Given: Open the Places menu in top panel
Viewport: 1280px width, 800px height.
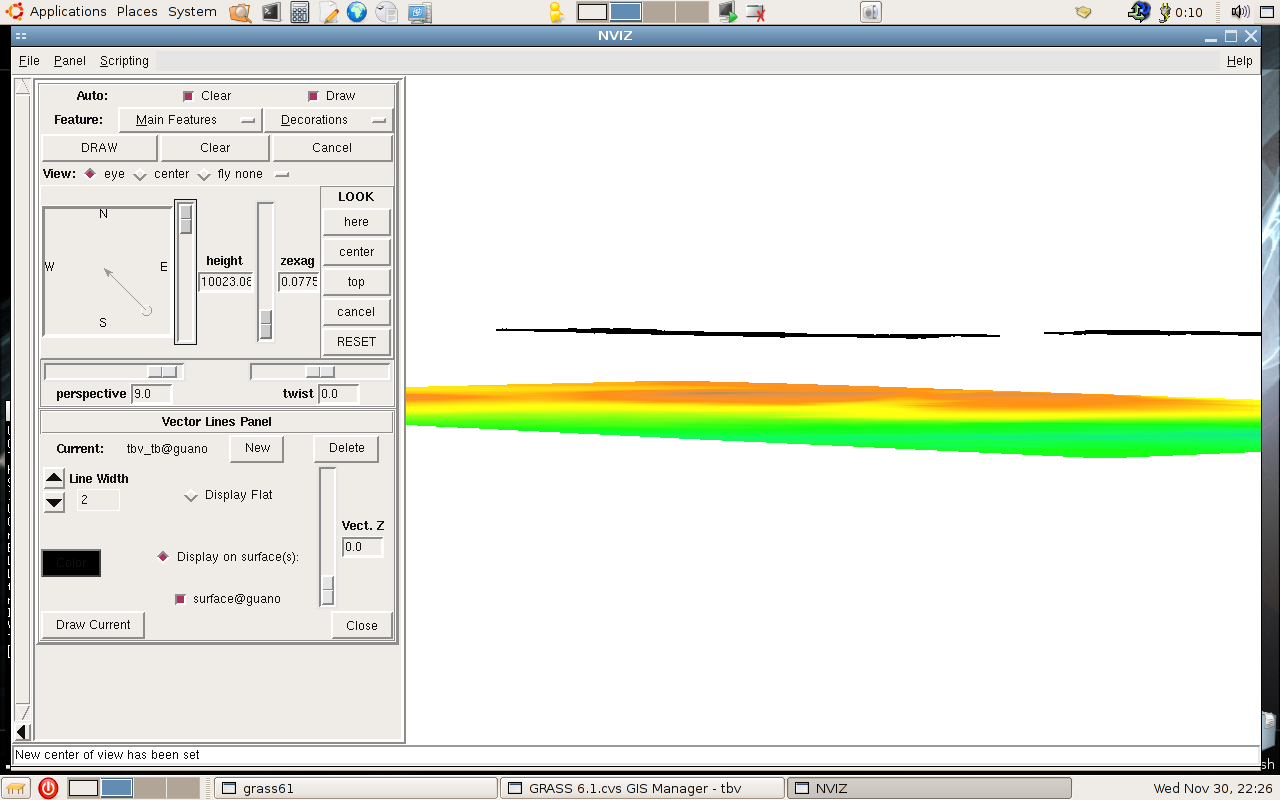Looking at the screenshot, I should 137,12.
